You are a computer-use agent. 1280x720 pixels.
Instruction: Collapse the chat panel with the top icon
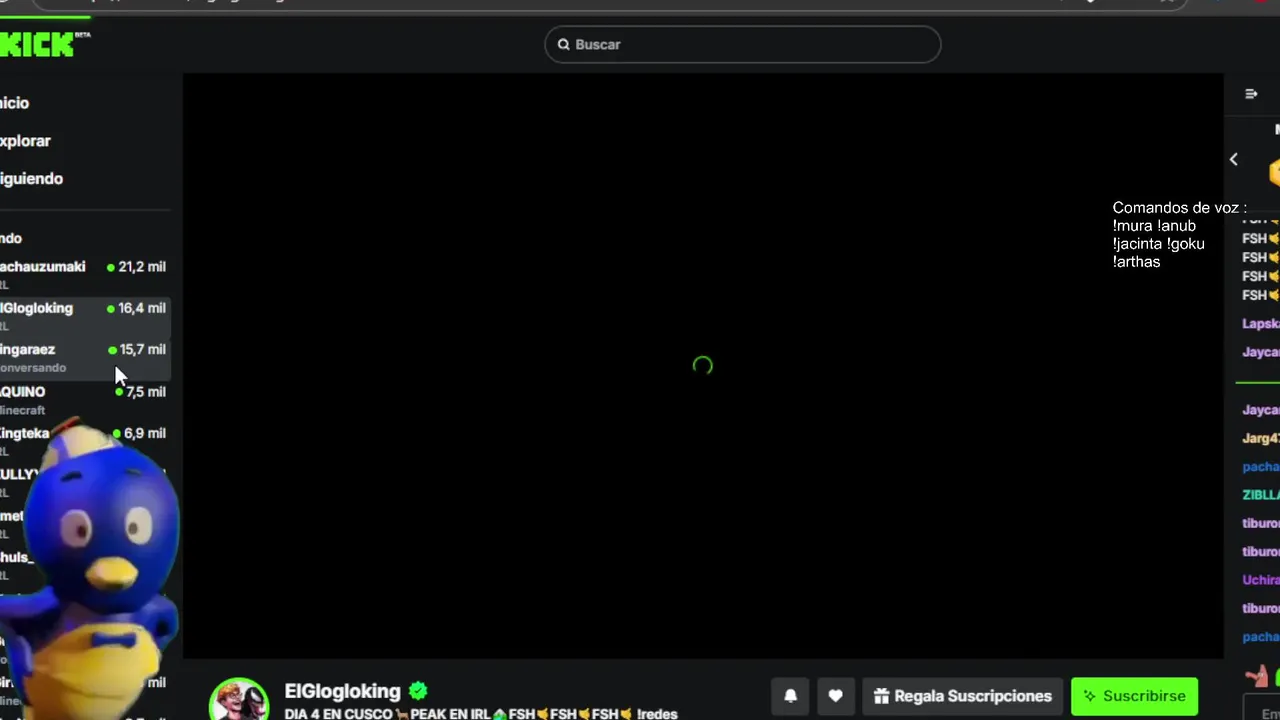coord(1251,94)
